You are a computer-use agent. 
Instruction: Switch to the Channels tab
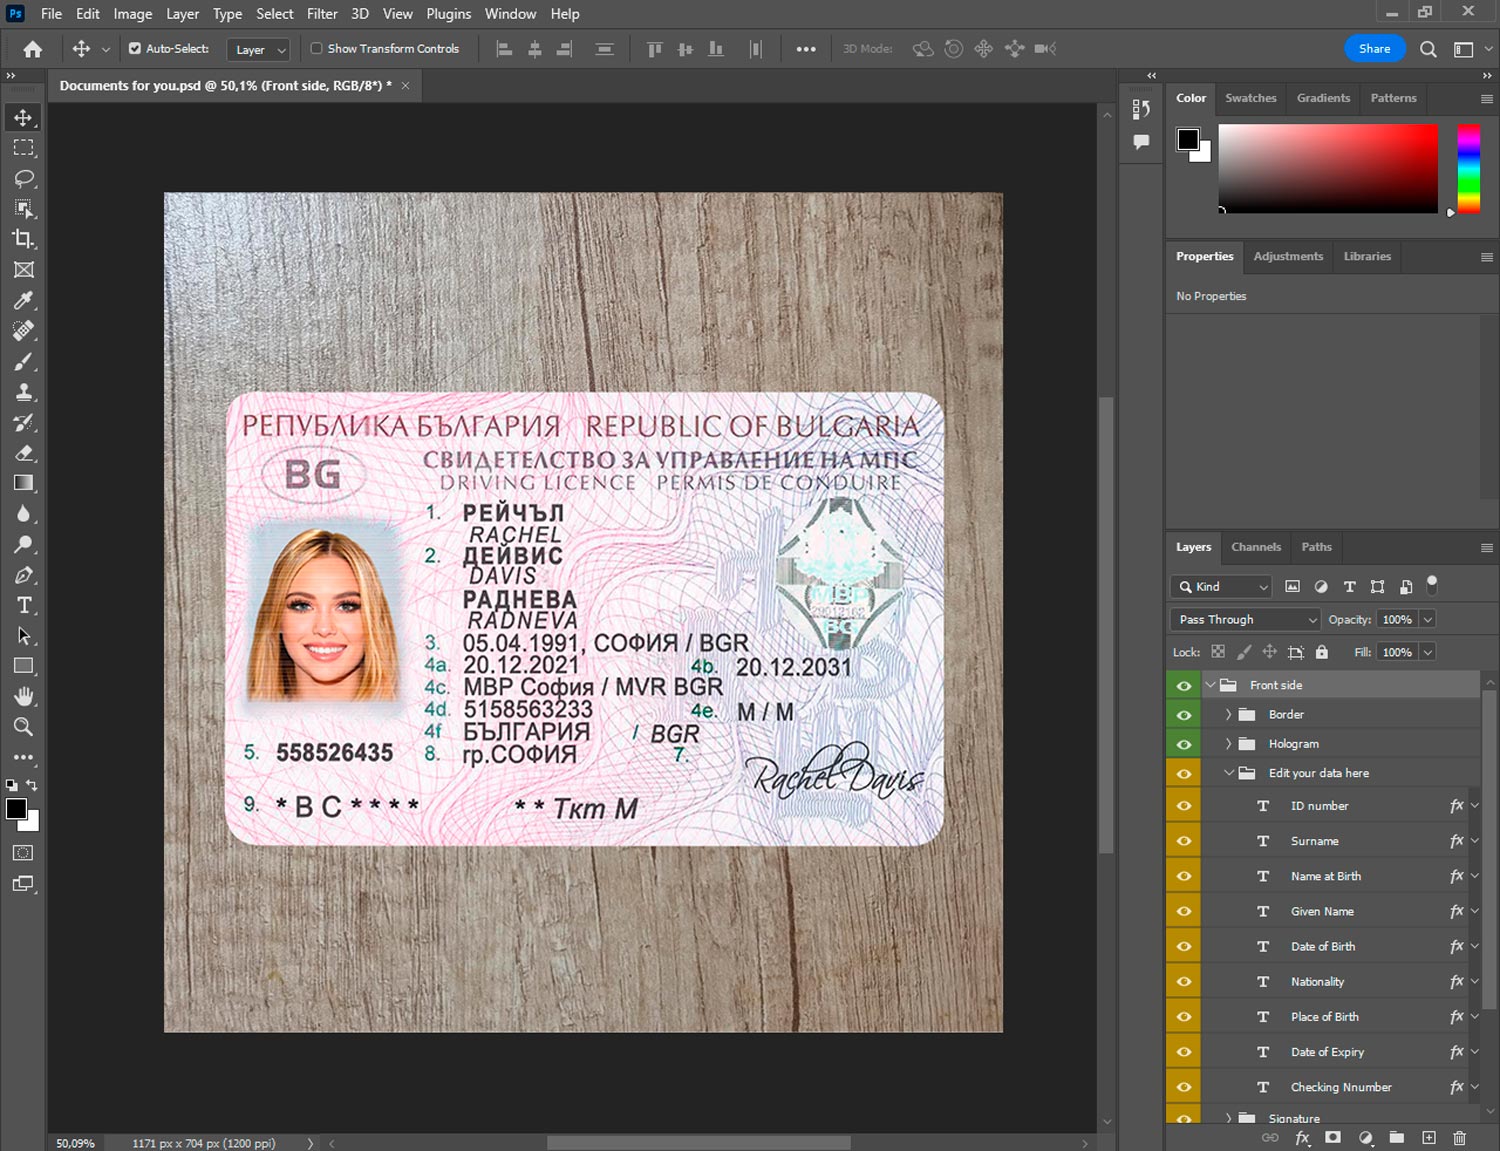pos(1255,547)
